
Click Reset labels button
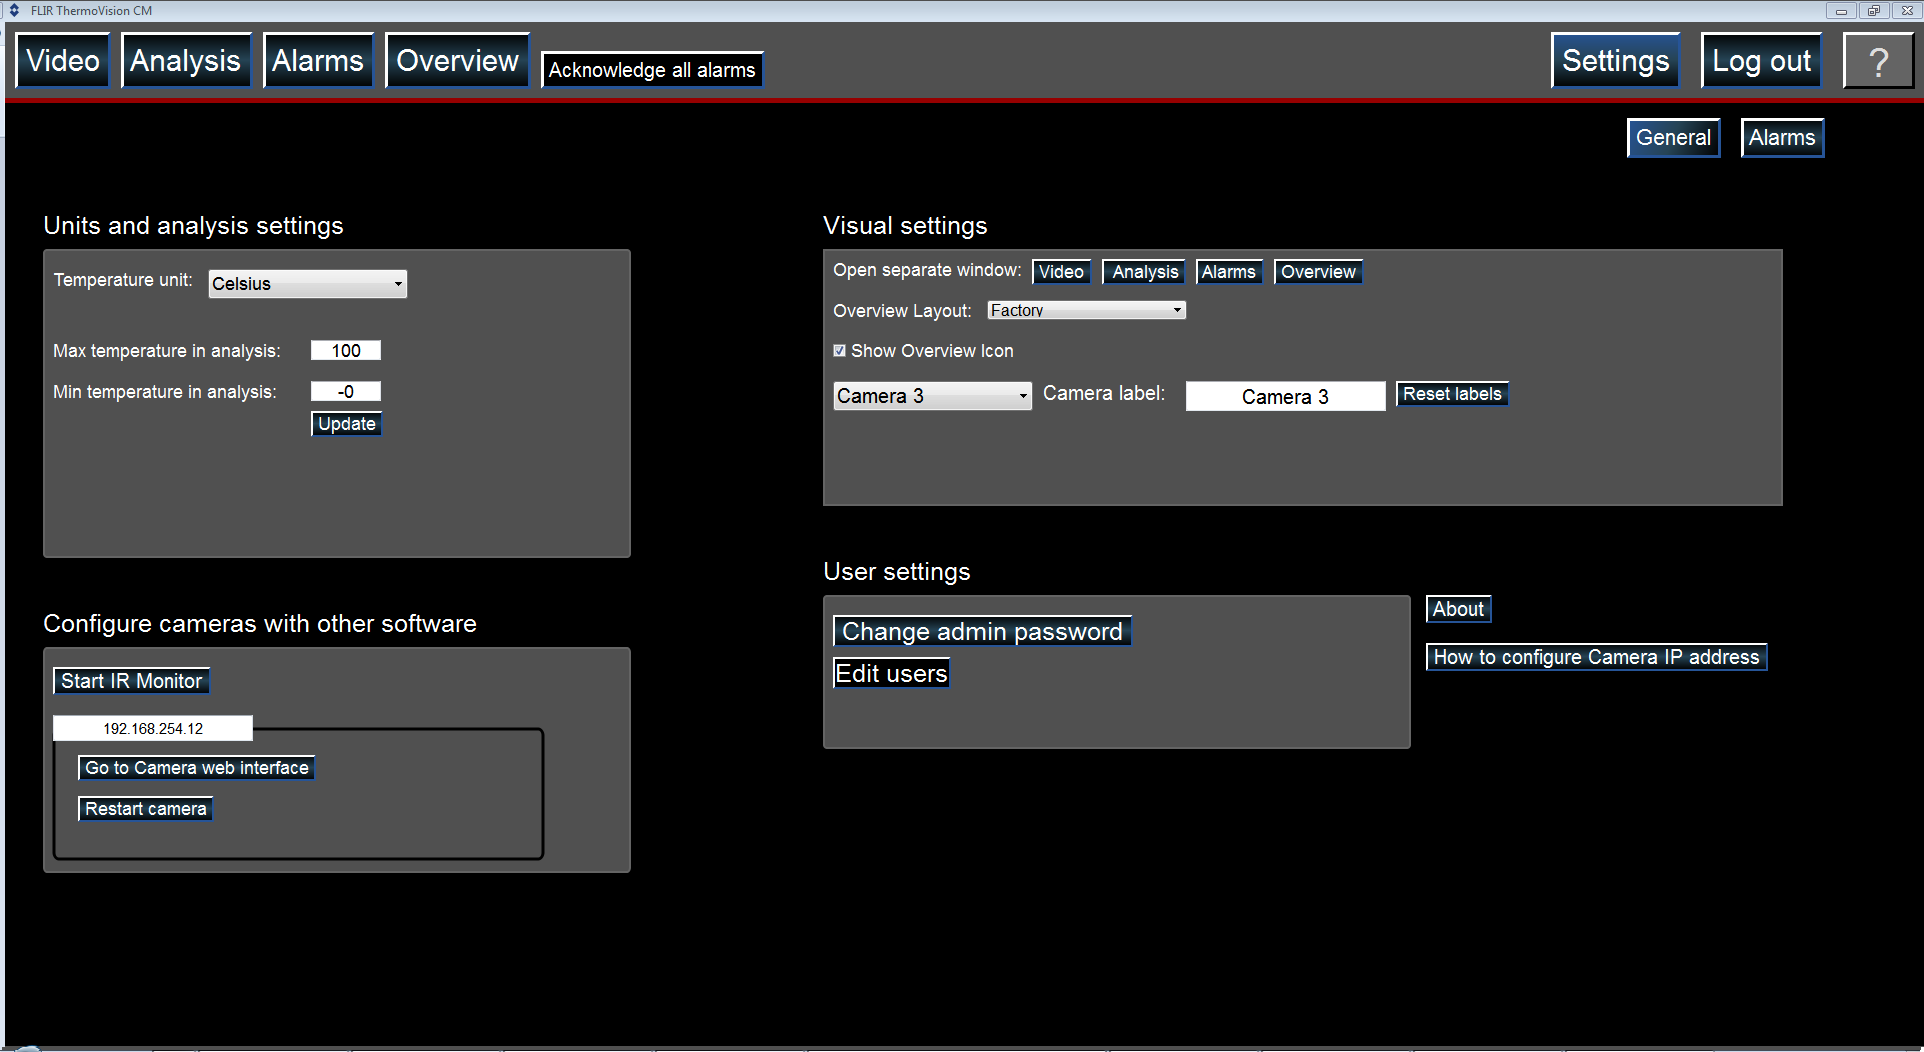1451,394
